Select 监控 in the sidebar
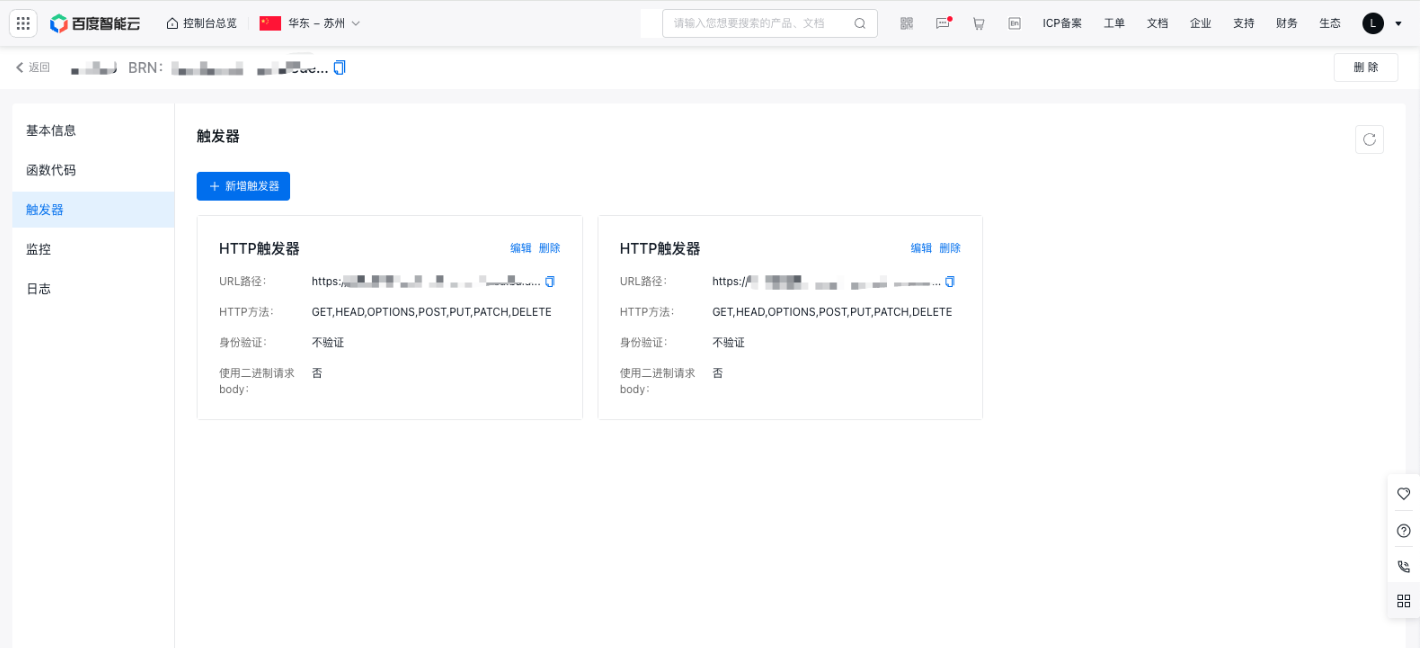The height and width of the screenshot is (648, 1420). click(93, 249)
